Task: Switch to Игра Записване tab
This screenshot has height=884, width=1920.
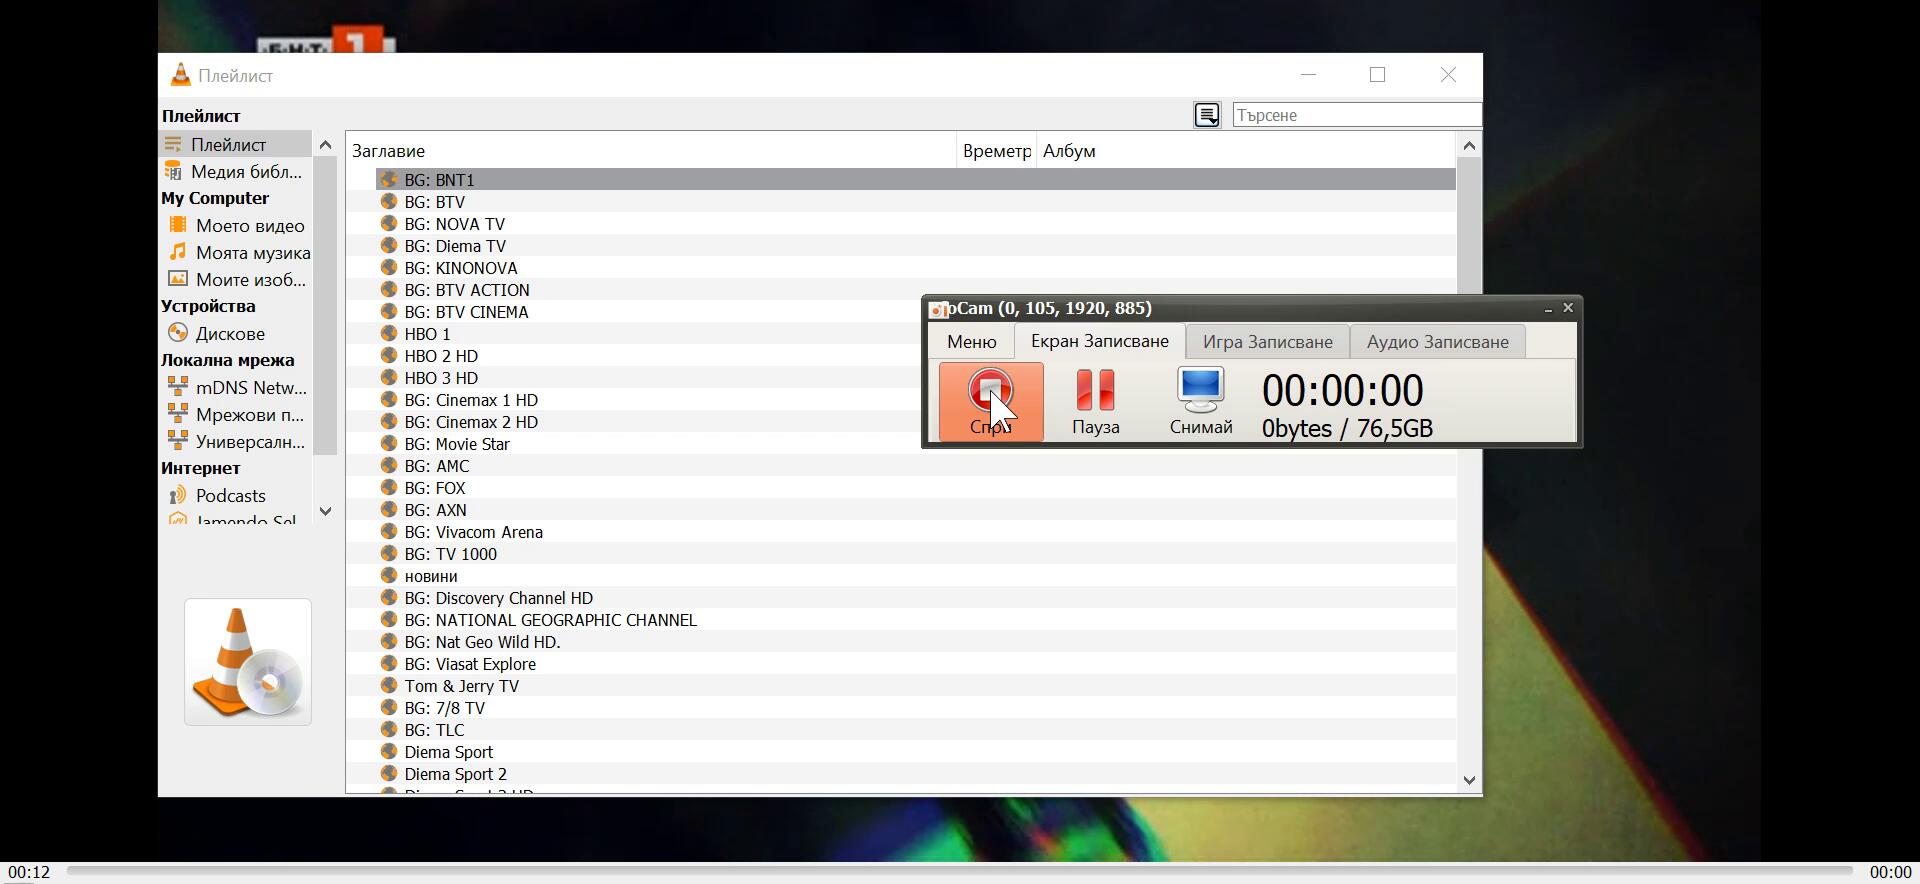Action: click(1267, 342)
